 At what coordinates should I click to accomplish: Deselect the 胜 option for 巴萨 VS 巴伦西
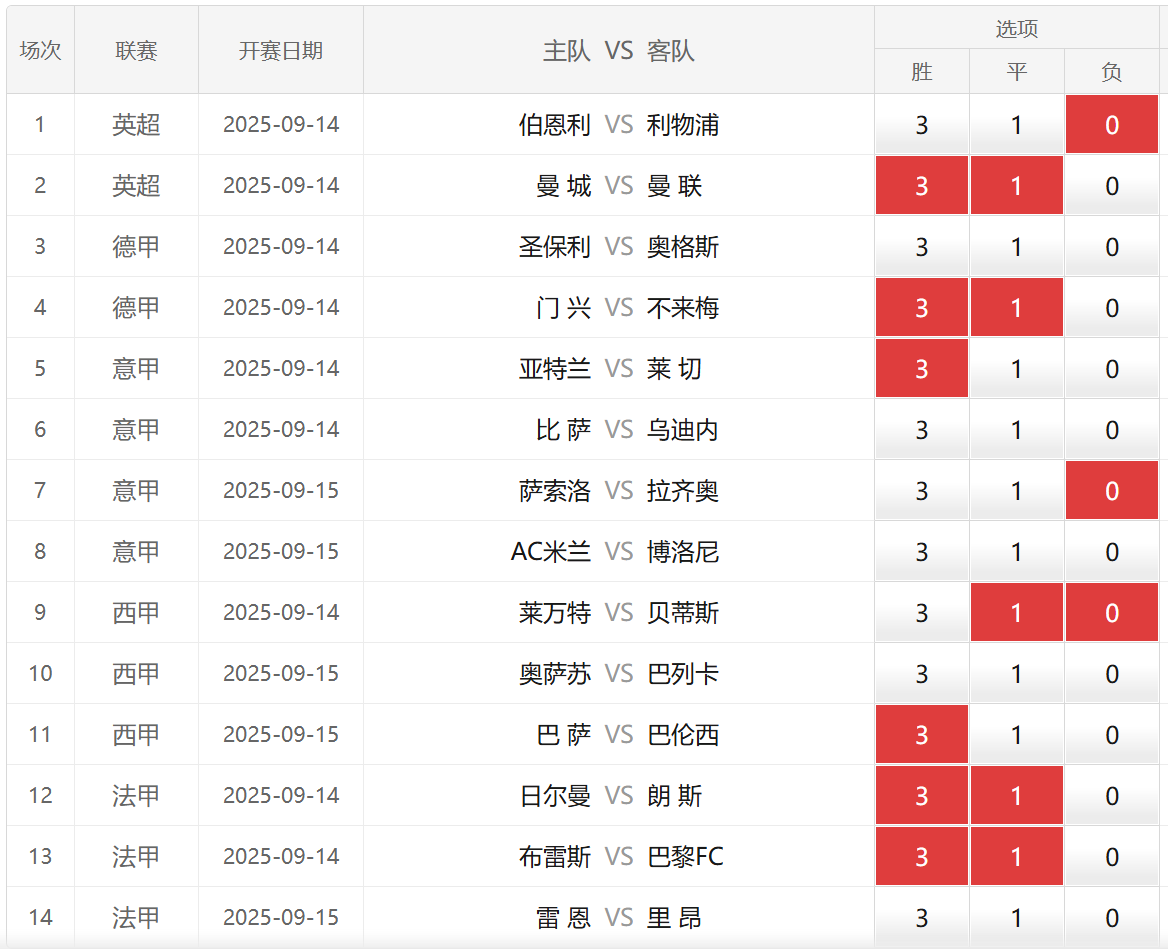pyautogui.click(x=921, y=735)
